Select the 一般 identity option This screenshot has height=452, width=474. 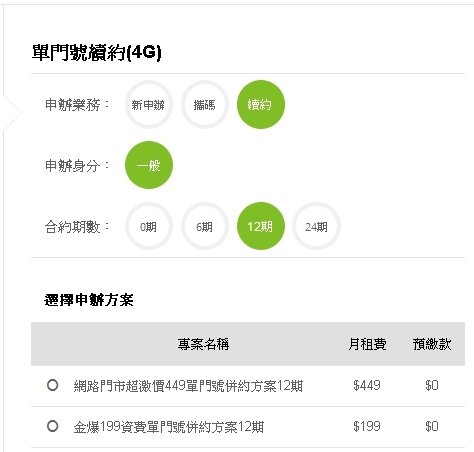click(149, 165)
